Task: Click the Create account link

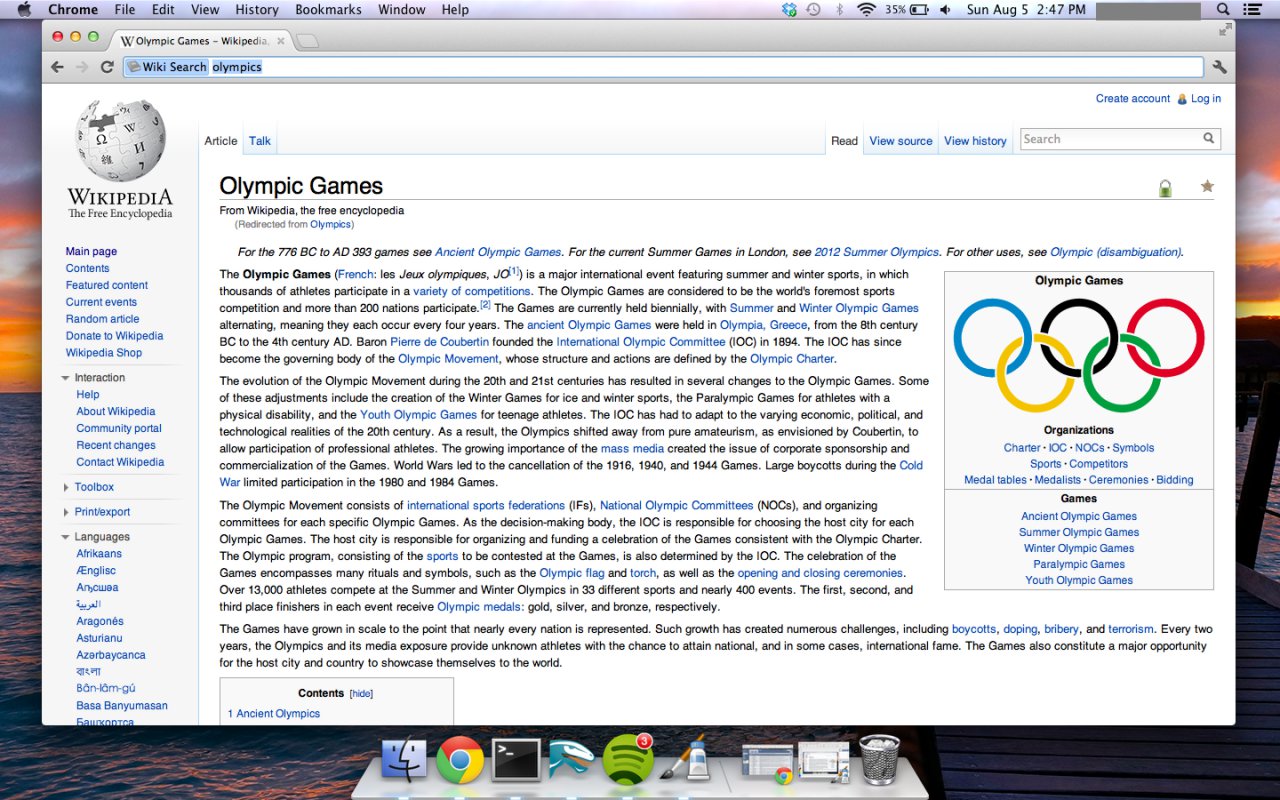Action: pyautogui.click(x=1133, y=98)
